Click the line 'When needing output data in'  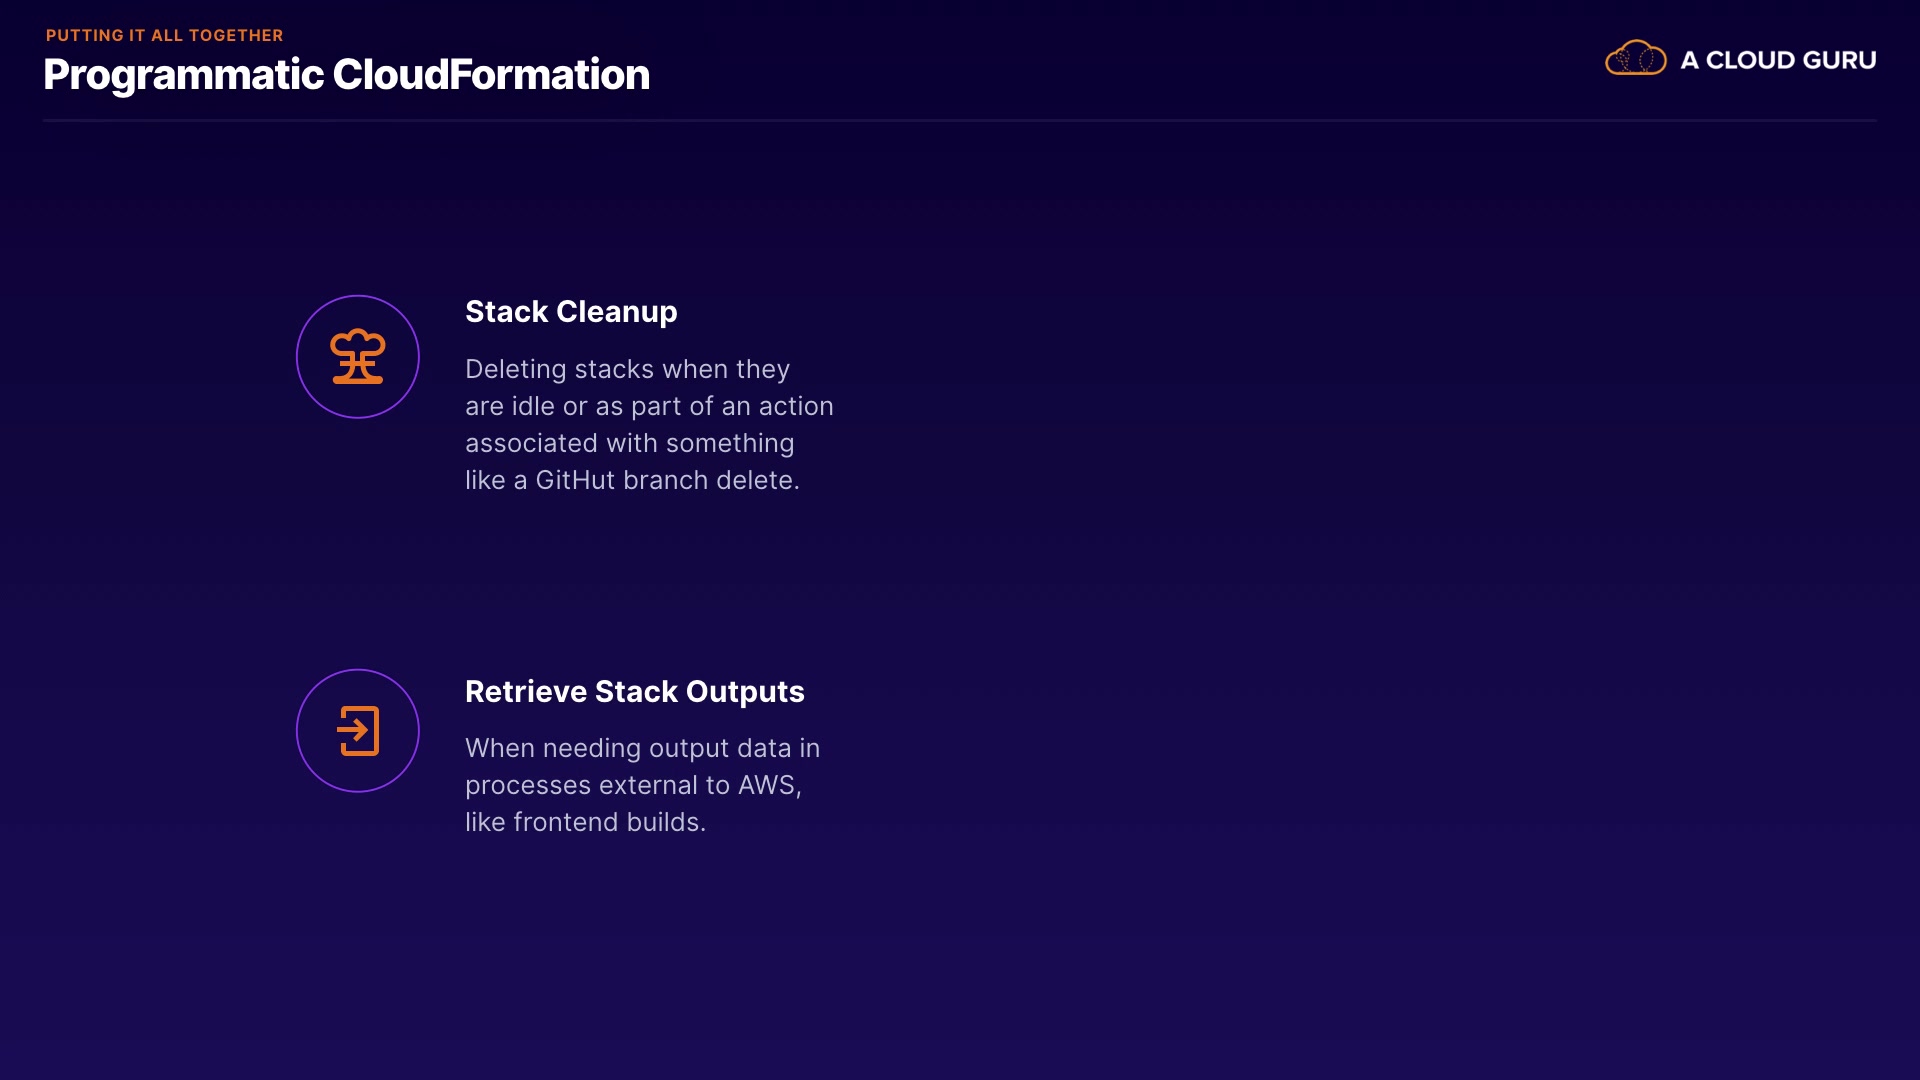tap(642, 748)
